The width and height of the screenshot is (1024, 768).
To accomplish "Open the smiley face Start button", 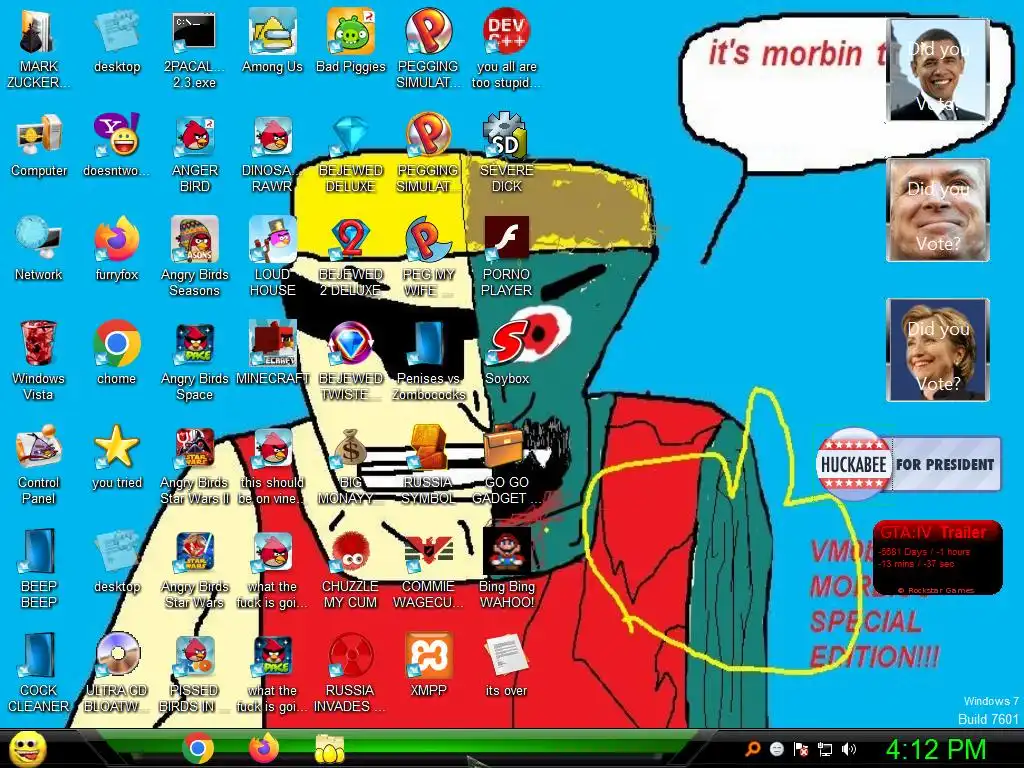I will tap(28, 748).
